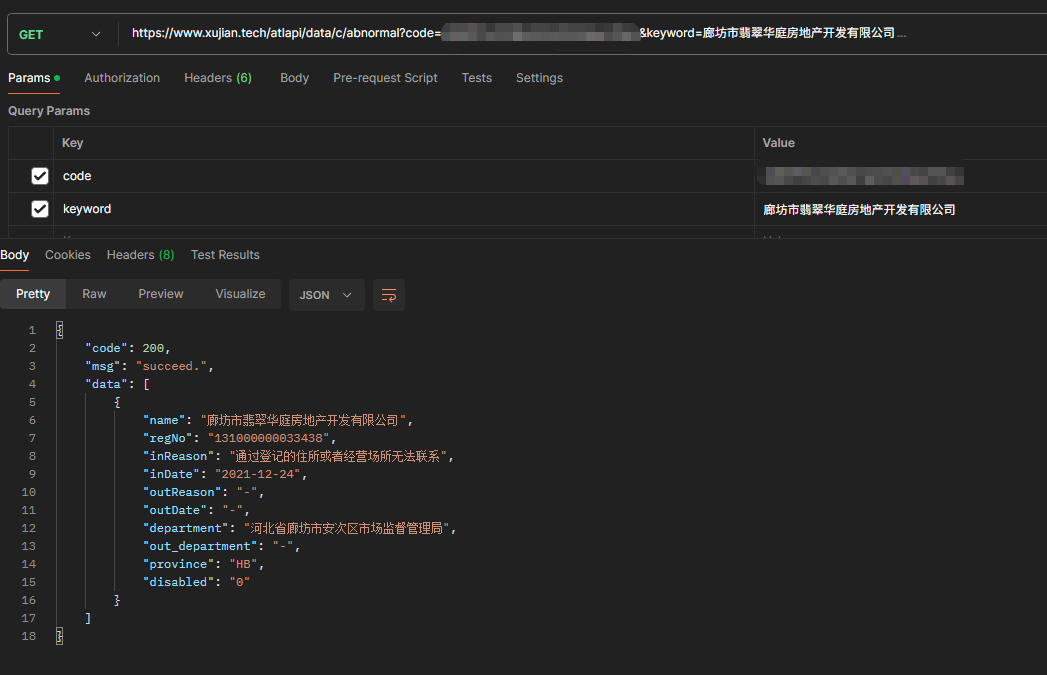This screenshot has width=1047, height=675.
Task: Select the Pretty view button
Action: pyautogui.click(x=33, y=294)
